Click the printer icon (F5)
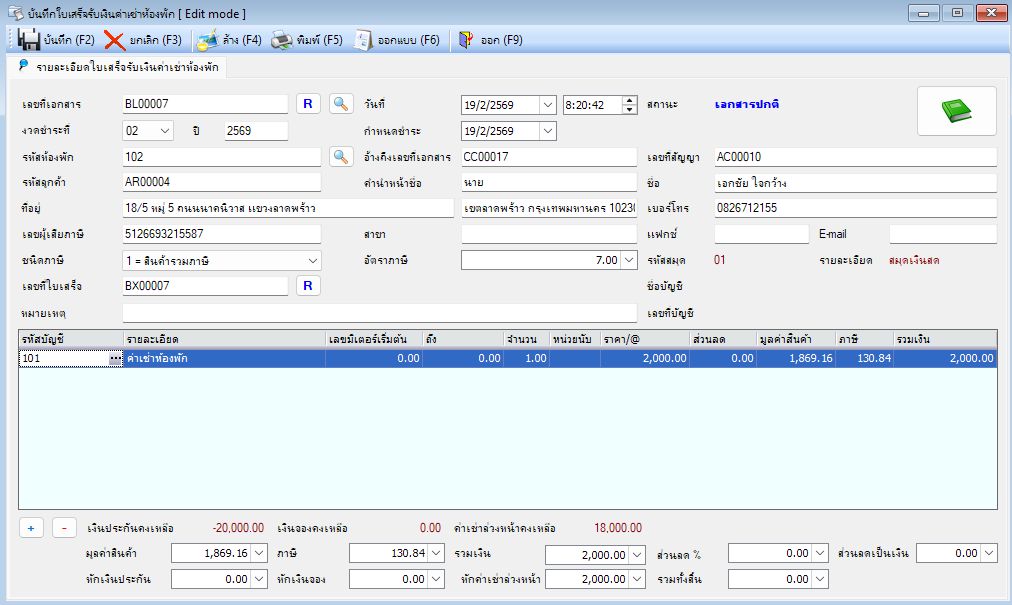Image resolution: width=1012 pixels, height=605 pixels. [281, 40]
